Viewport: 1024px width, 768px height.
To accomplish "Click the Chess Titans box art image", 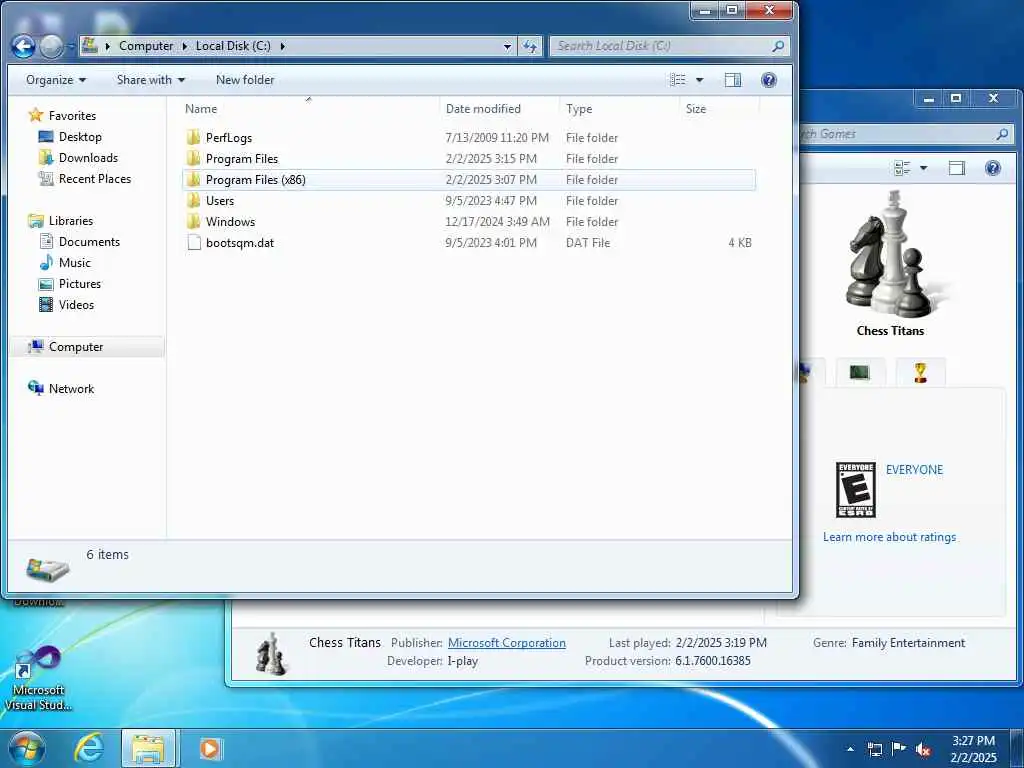I will [x=891, y=255].
